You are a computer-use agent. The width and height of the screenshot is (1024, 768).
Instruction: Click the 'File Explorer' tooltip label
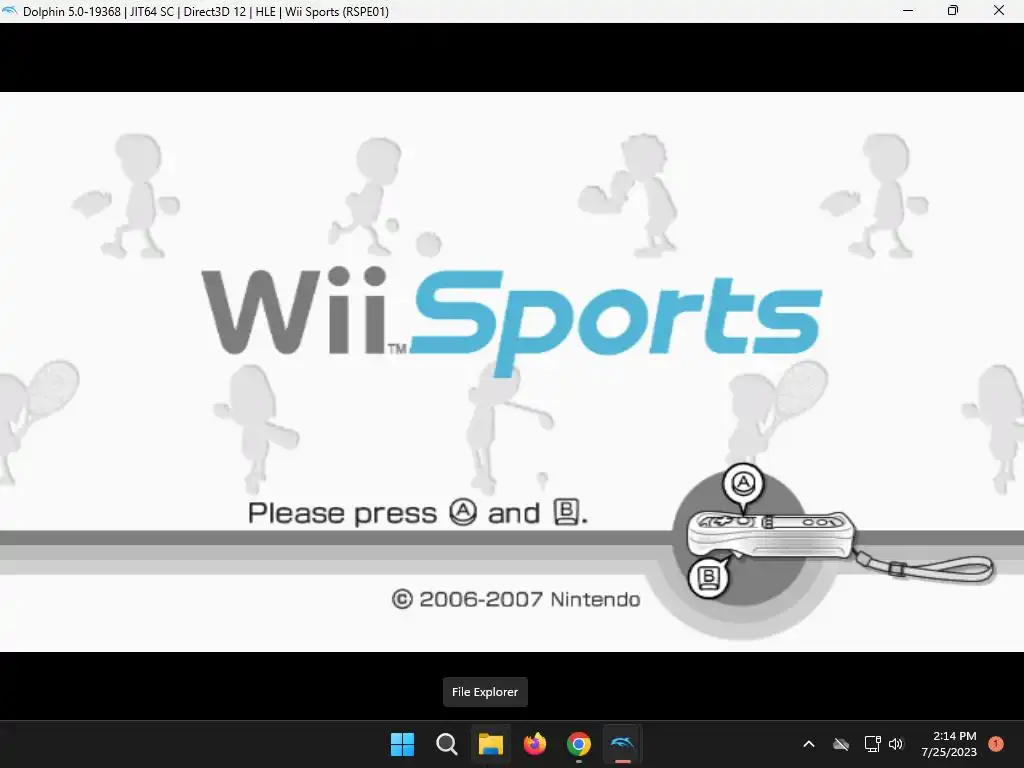[x=485, y=692]
